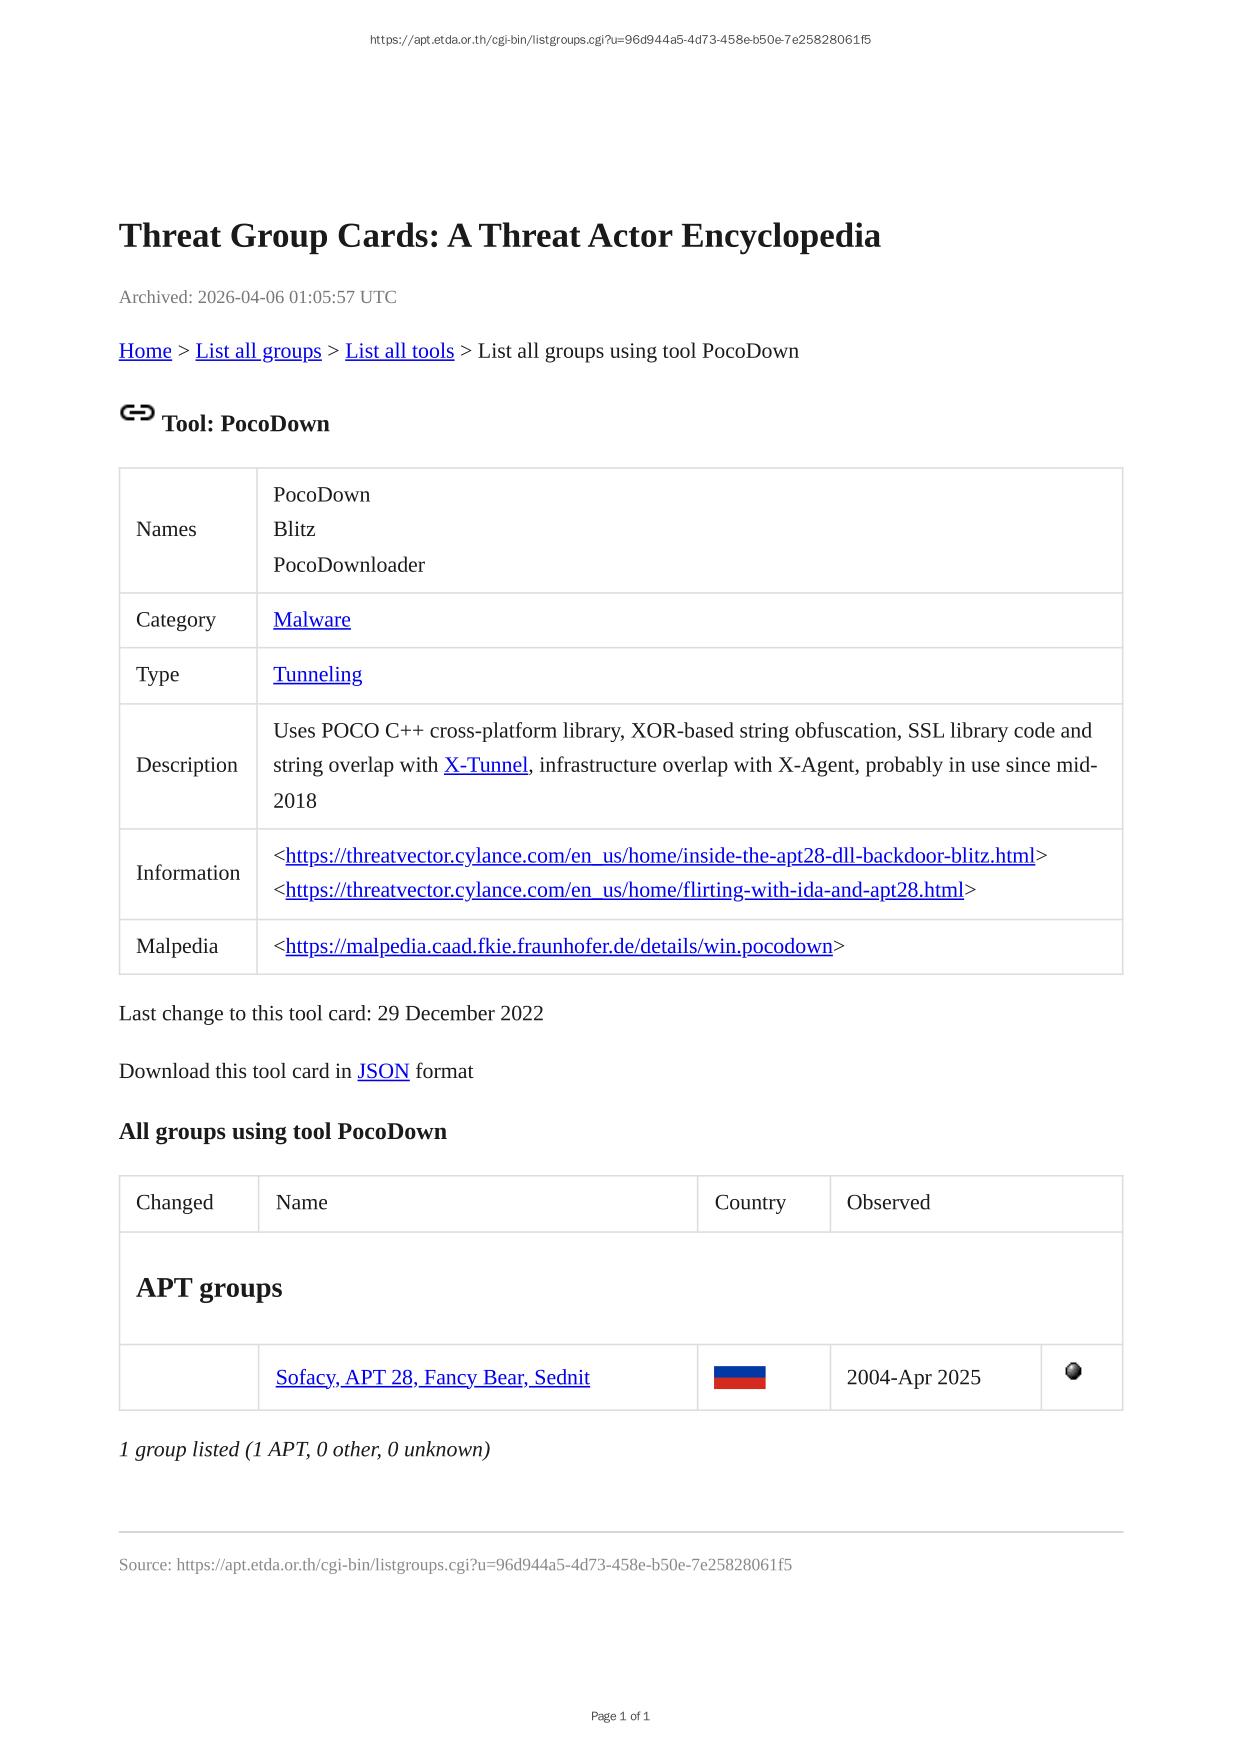1242x1756 pixels.
Task: Download the tool card via the JSON link
Action: (383, 1071)
